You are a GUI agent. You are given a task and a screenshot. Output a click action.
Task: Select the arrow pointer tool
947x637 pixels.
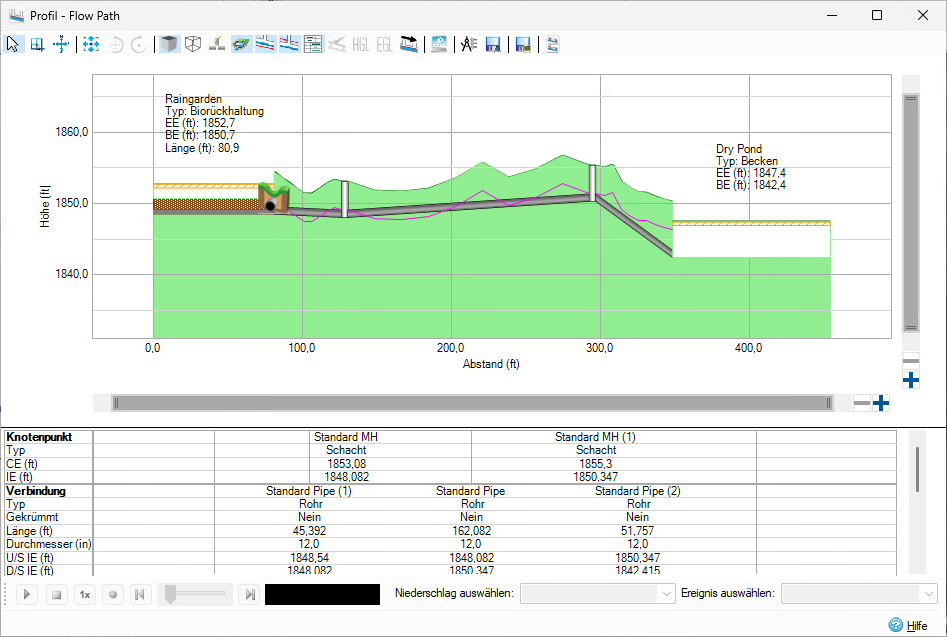pos(13,44)
